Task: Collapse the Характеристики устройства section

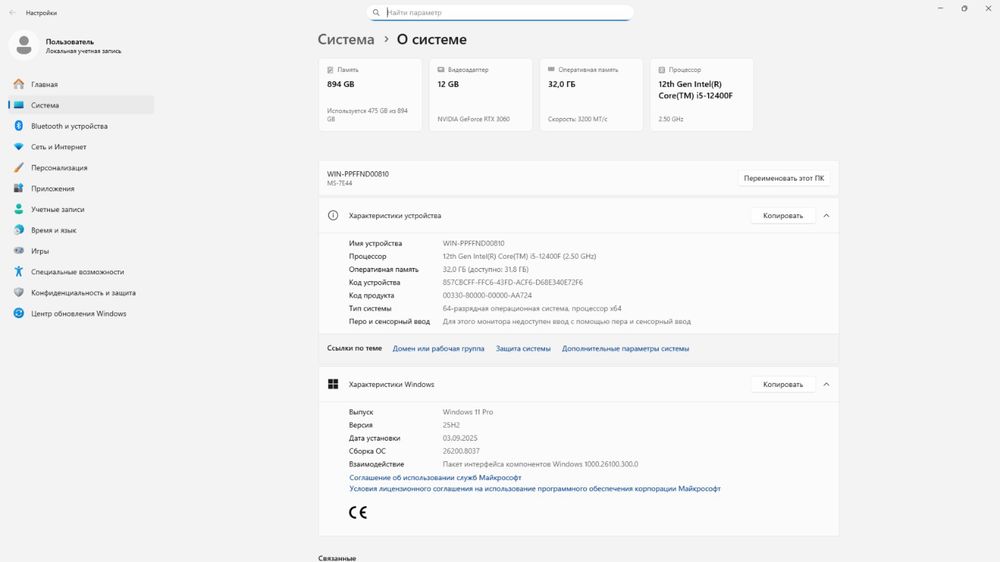Action: [826, 216]
